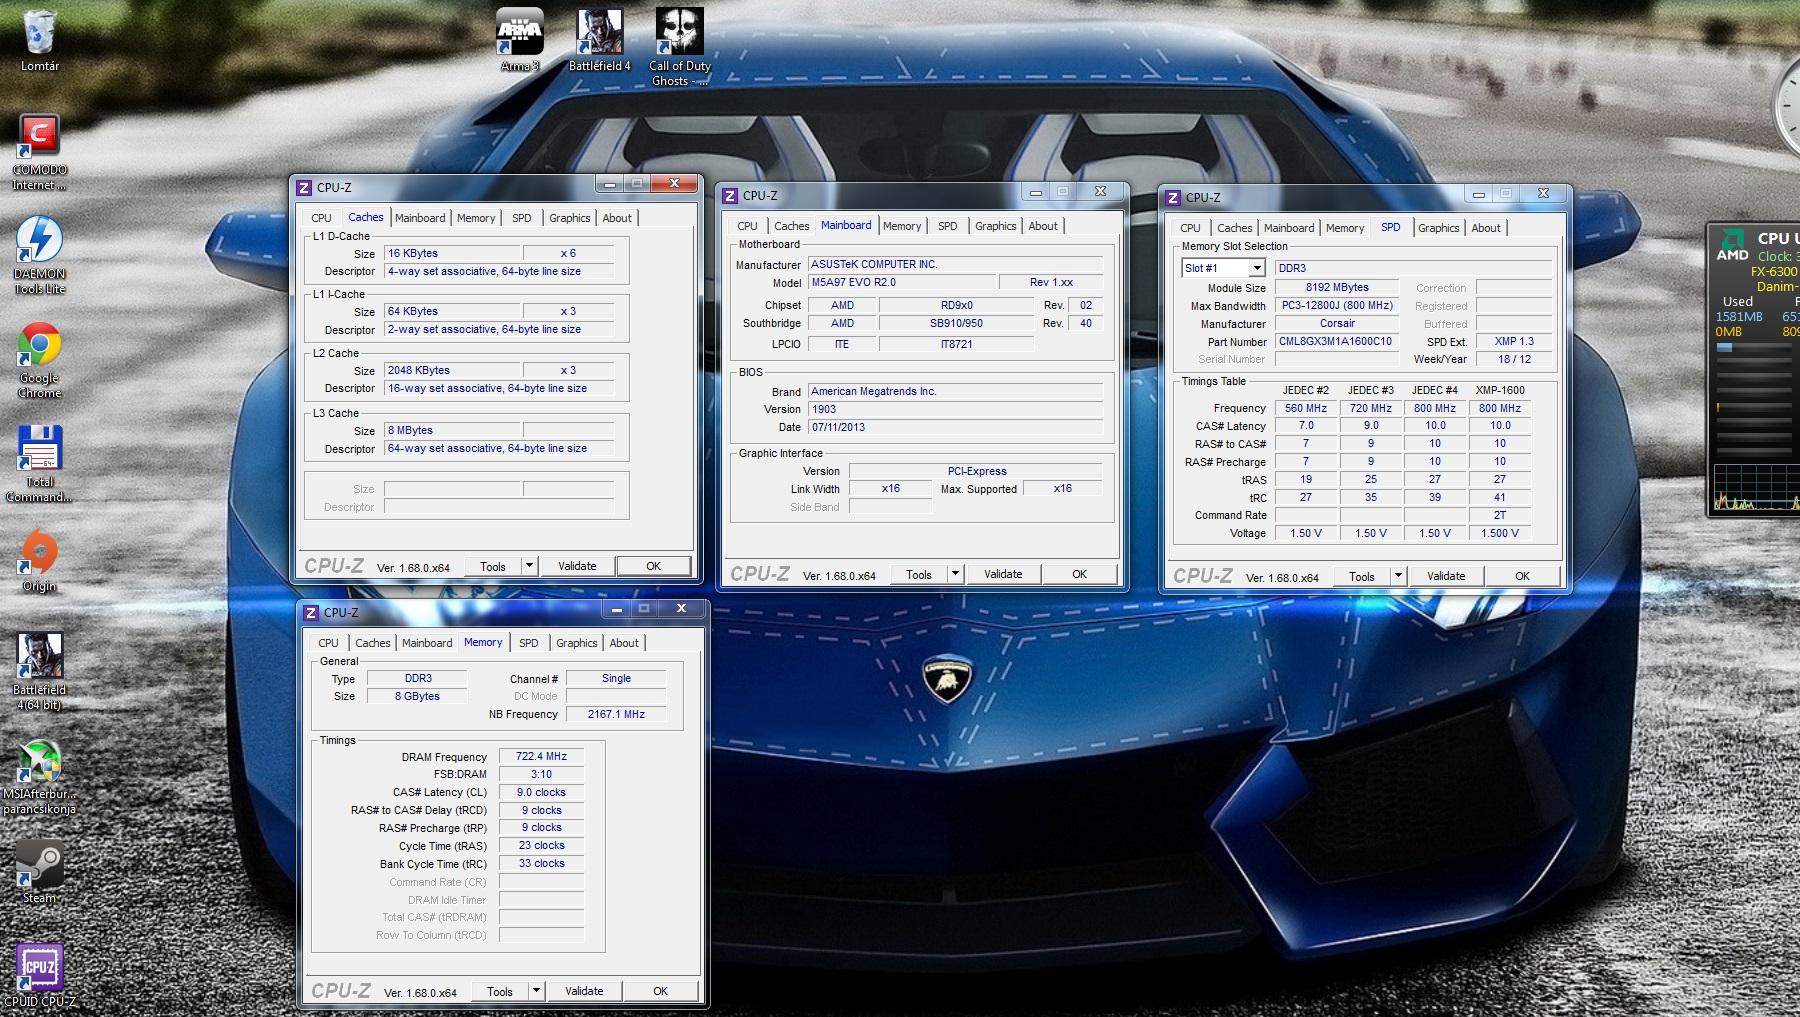Click the CPU-Z title icon in Memory window
The width and height of the screenshot is (1800, 1017).
point(311,613)
